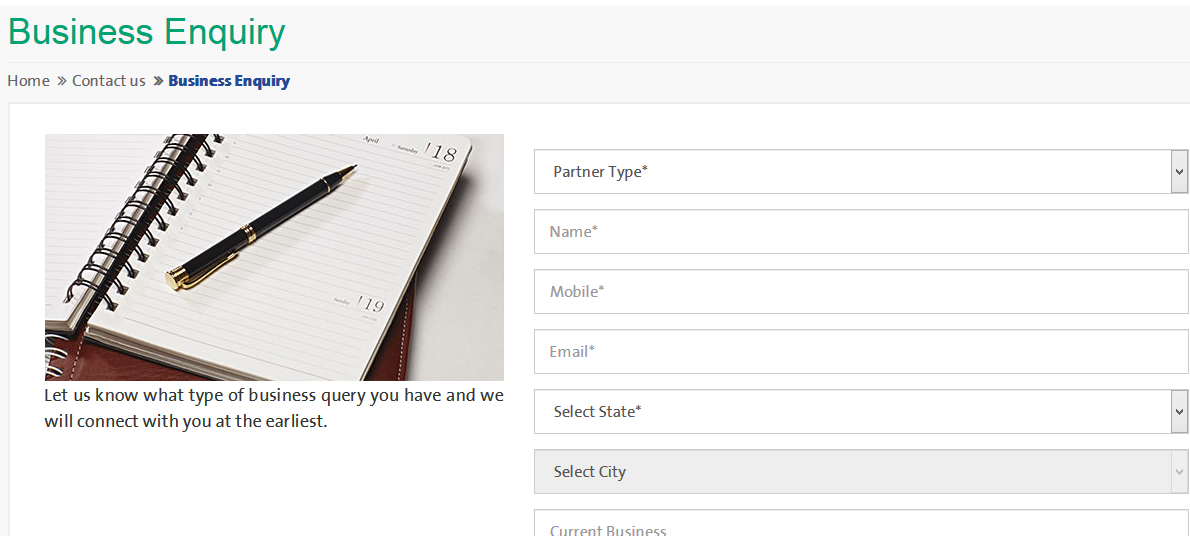The width and height of the screenshot is (1190, 536).
Task: Open the Contact us breadcrumb link
Action: (x=109, y=80)
